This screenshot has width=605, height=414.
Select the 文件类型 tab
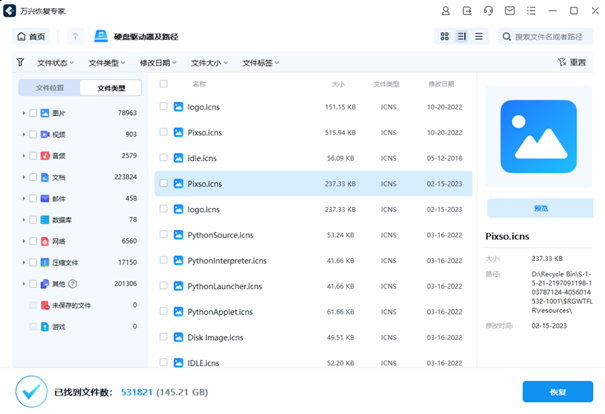tap(111, 88)
